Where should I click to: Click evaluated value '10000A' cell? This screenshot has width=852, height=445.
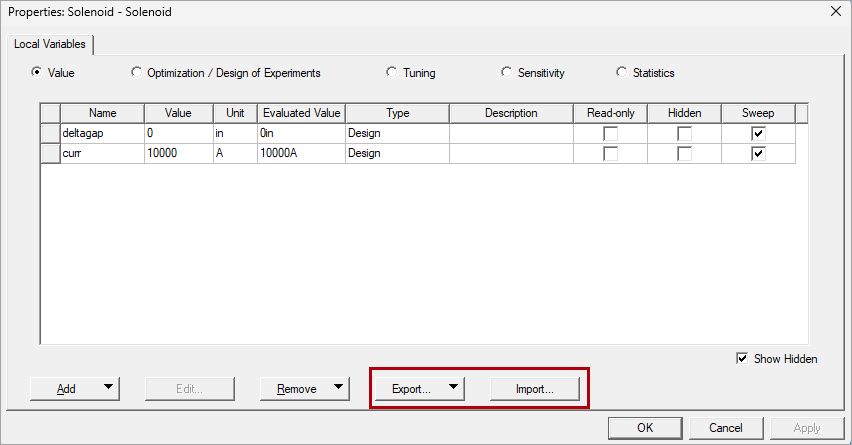302,153
